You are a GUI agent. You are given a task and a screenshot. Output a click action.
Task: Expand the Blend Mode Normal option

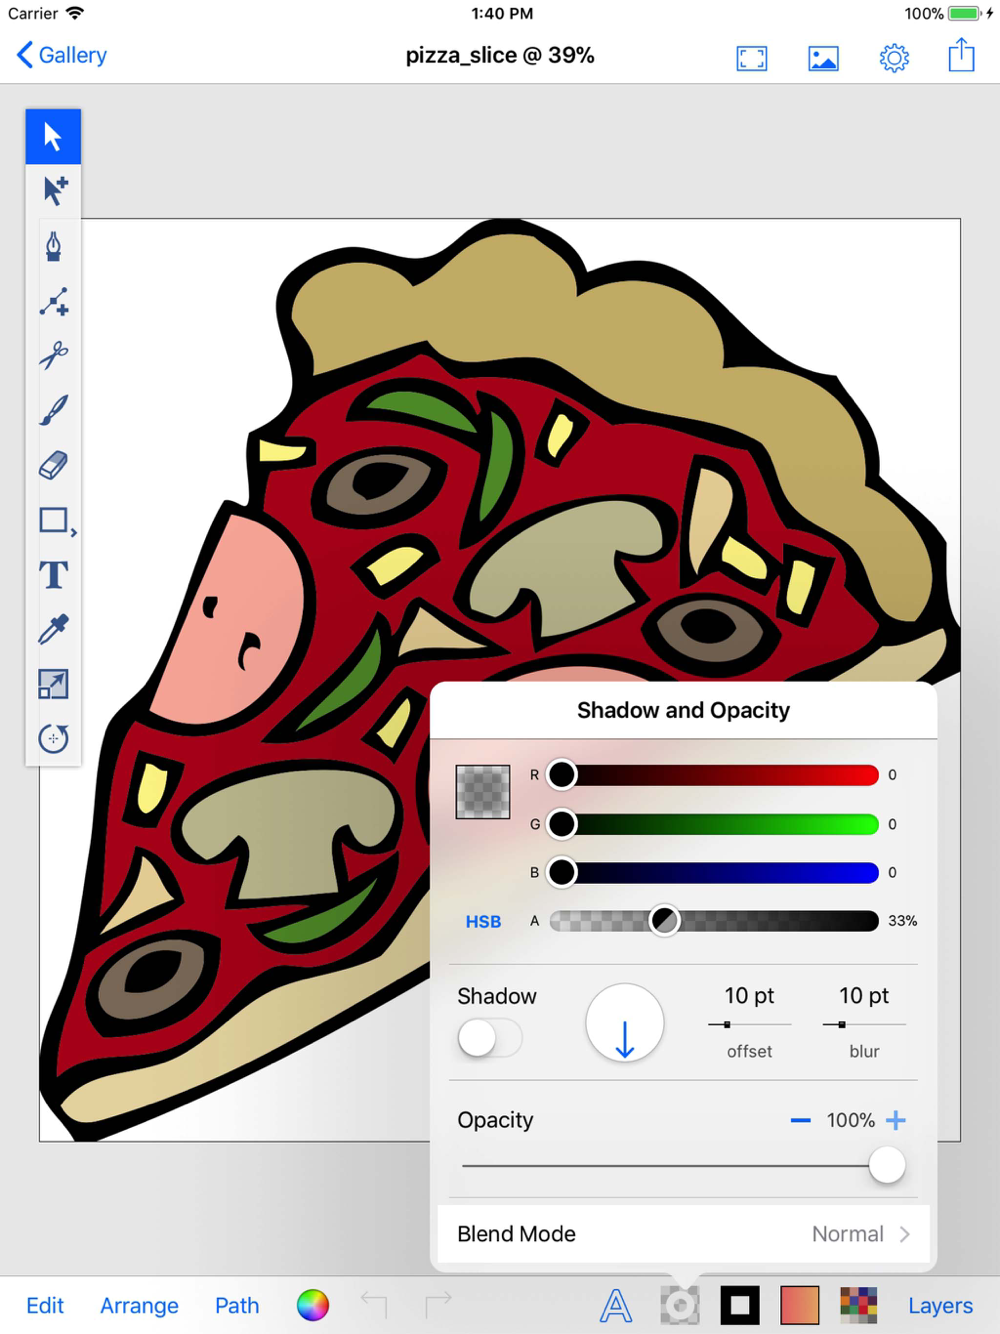point(683,1234)
